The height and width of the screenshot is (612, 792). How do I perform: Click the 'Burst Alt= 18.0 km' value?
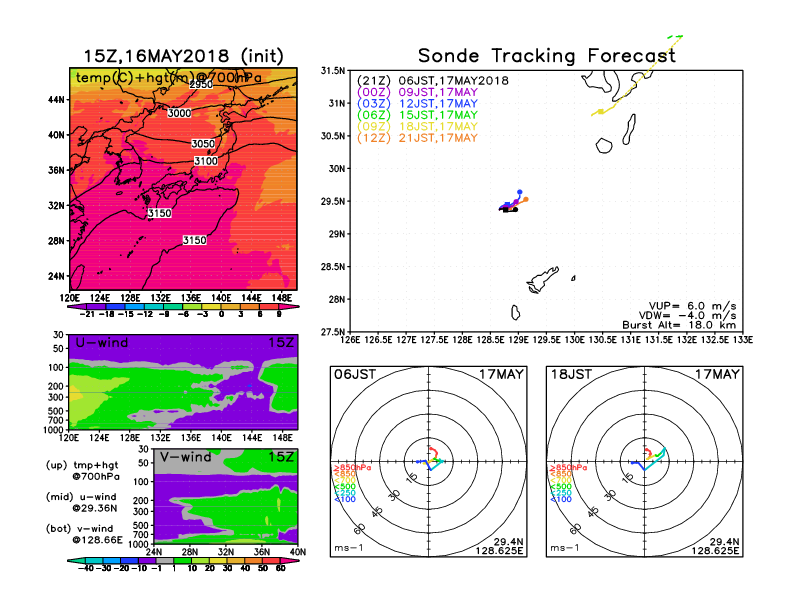pos(679,325)
